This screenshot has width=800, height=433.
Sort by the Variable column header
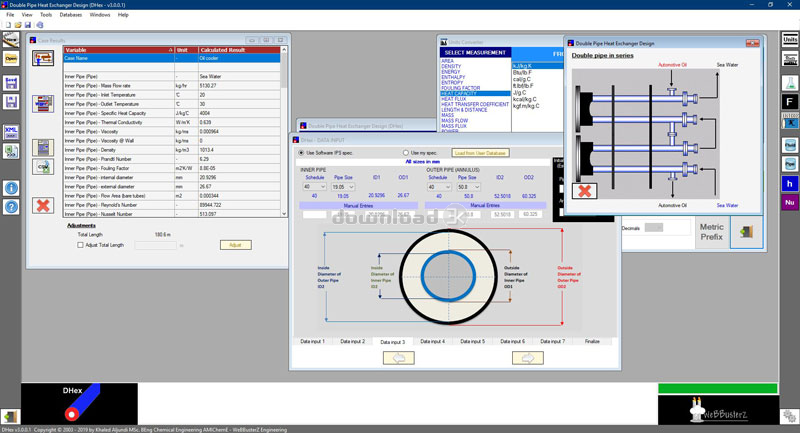[x=118, y=50]
